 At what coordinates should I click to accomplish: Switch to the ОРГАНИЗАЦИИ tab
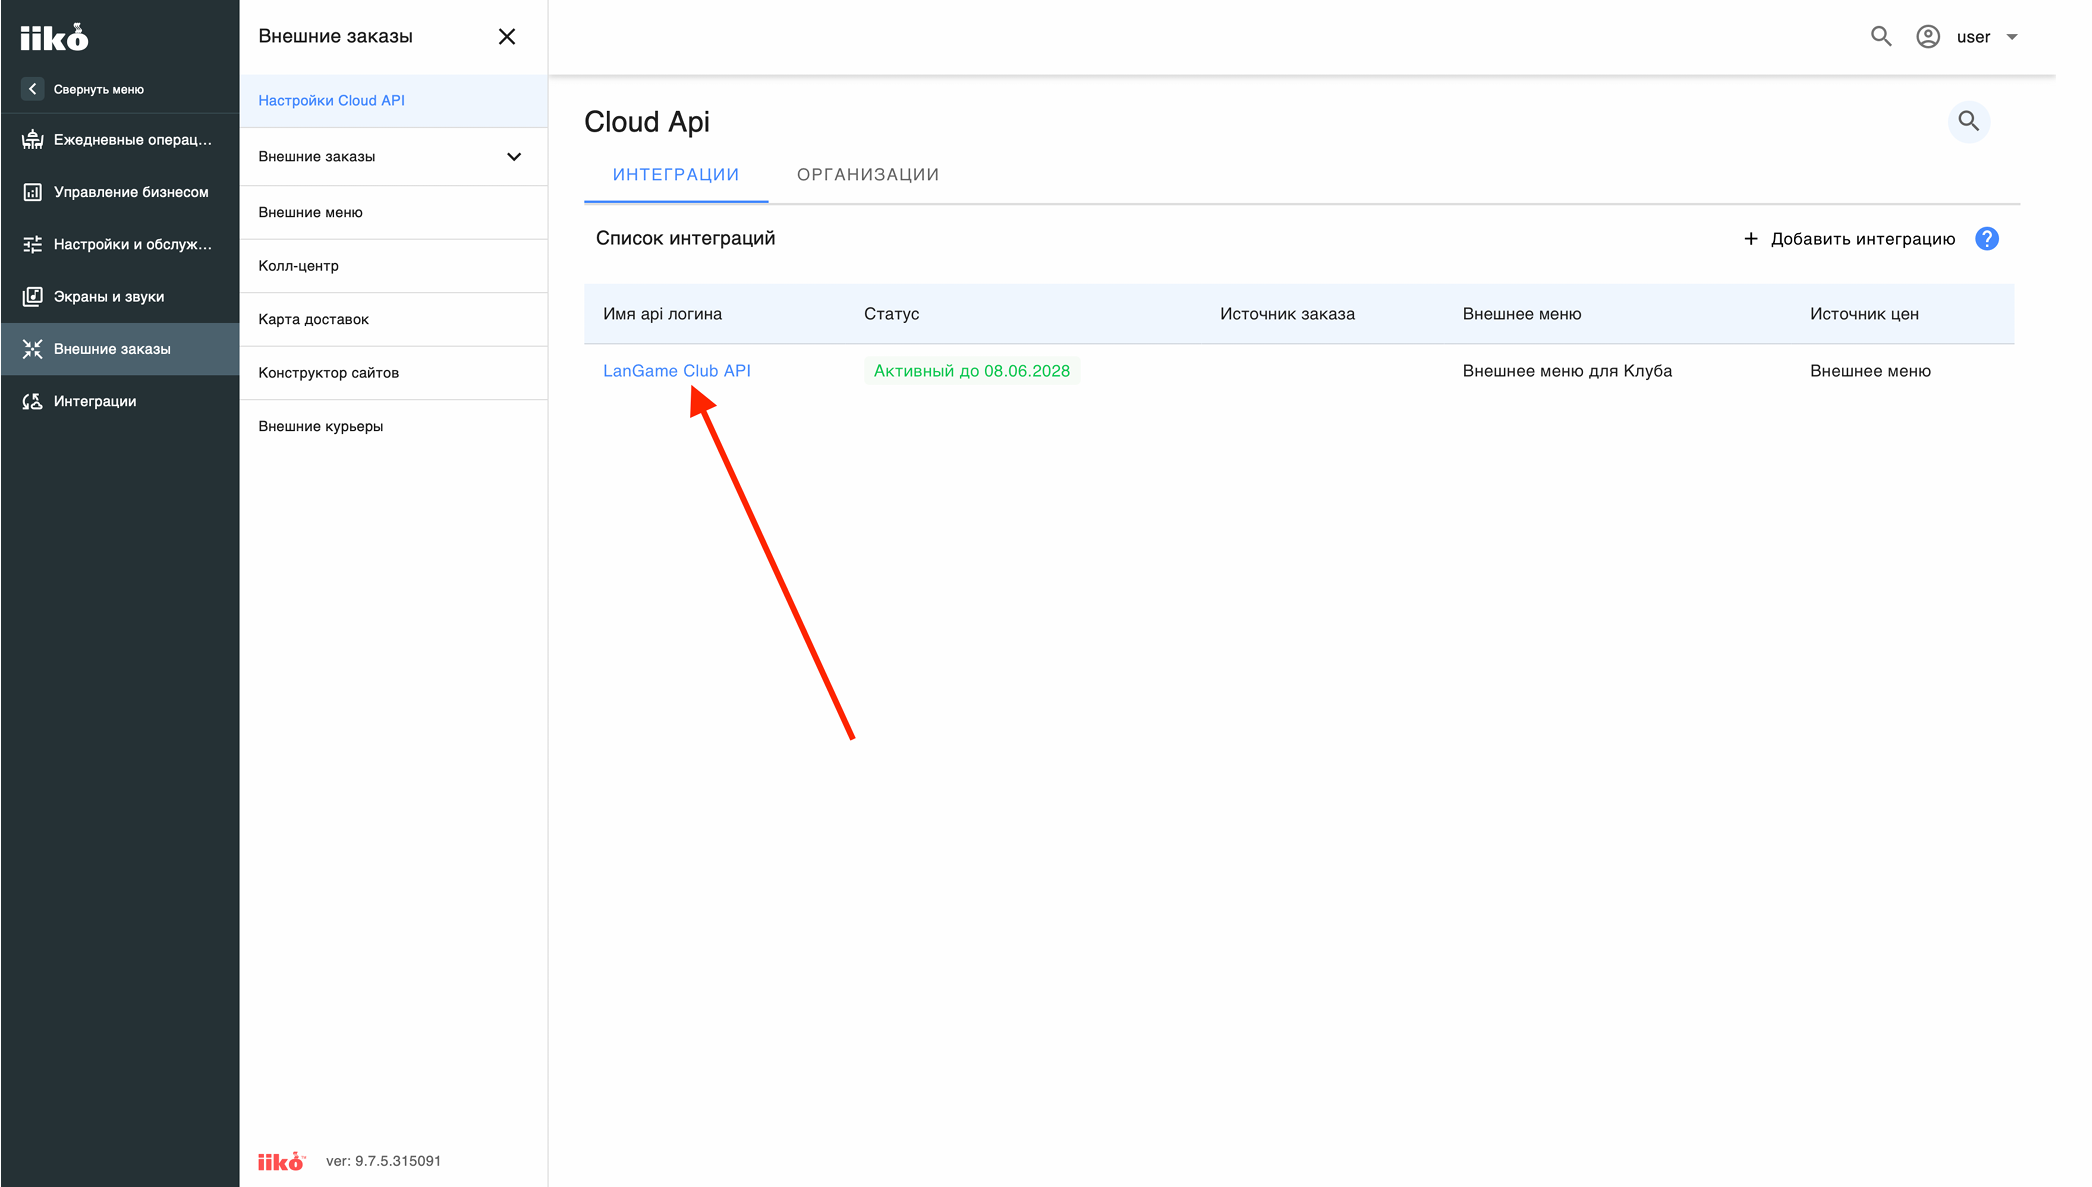868,175
